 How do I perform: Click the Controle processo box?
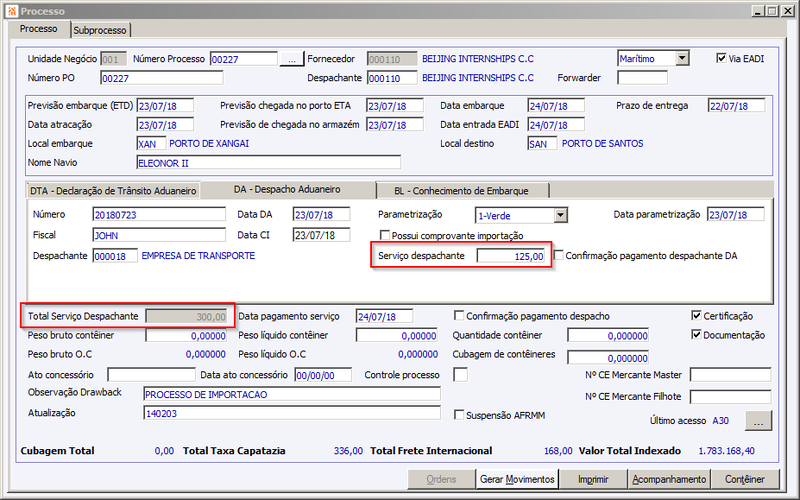pos(461,375)
